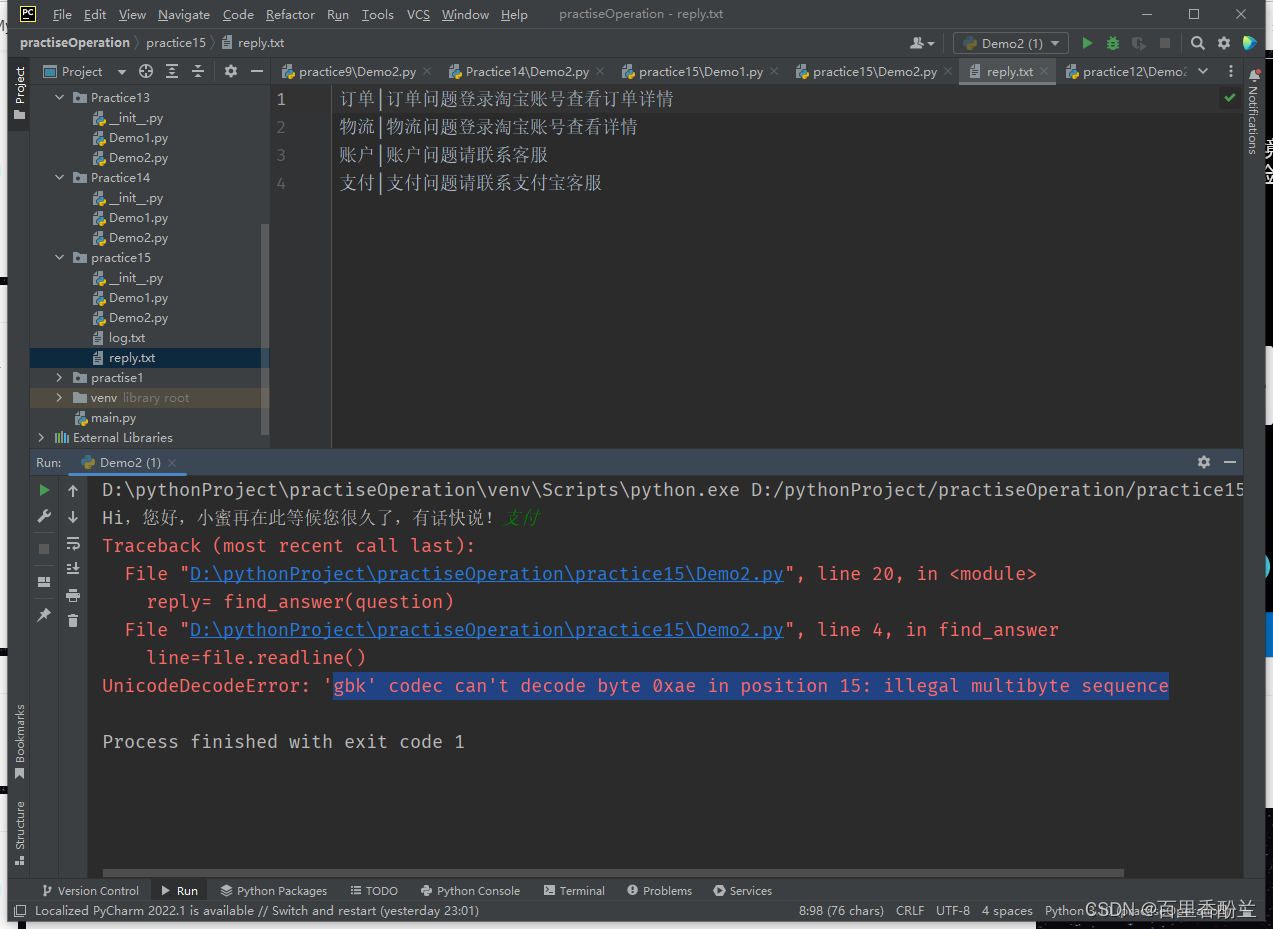Open Demo2 run configuration dropdown
Viewport: 1273px width, 929px height.
tap(1011, 43)
